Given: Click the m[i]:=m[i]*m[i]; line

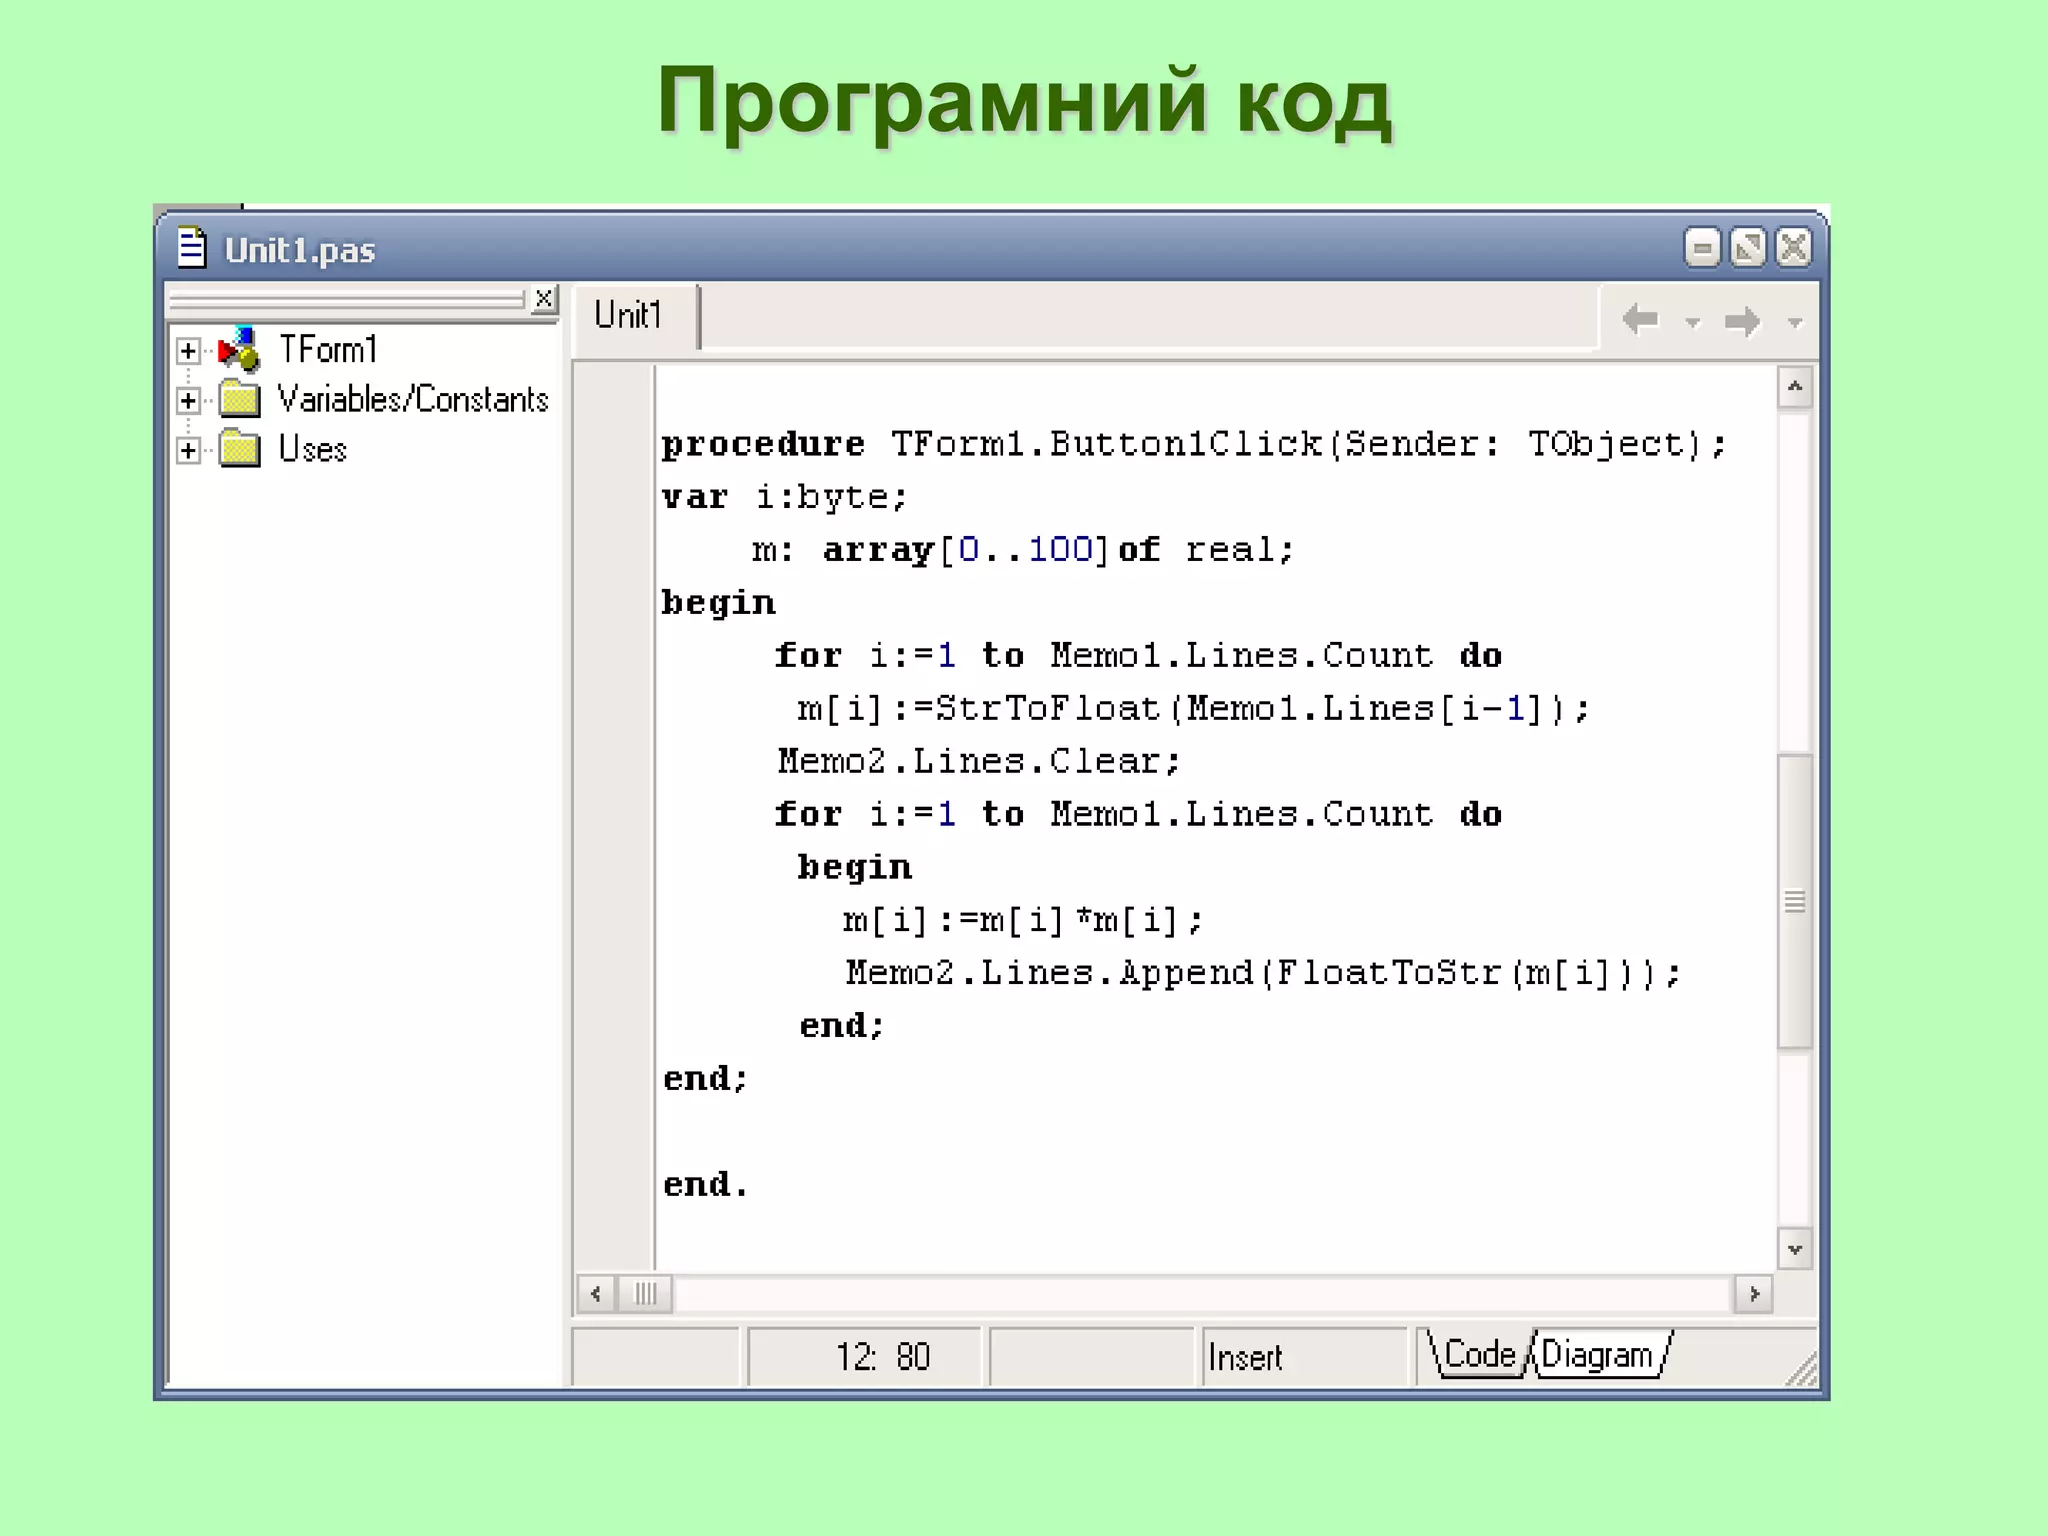Looking at the screenshot, I should coord(1022,920).
